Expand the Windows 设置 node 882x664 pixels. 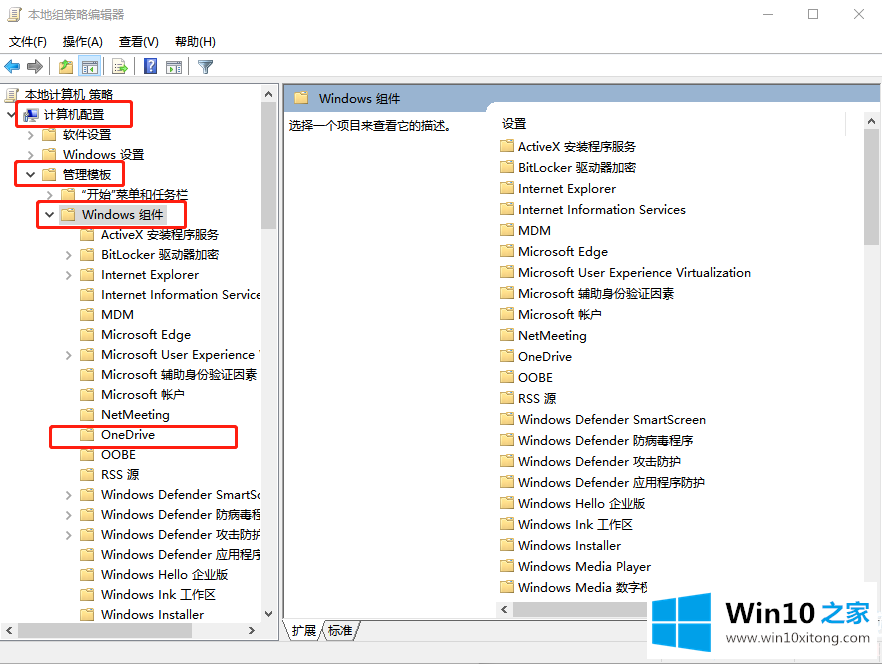(30, 155)
